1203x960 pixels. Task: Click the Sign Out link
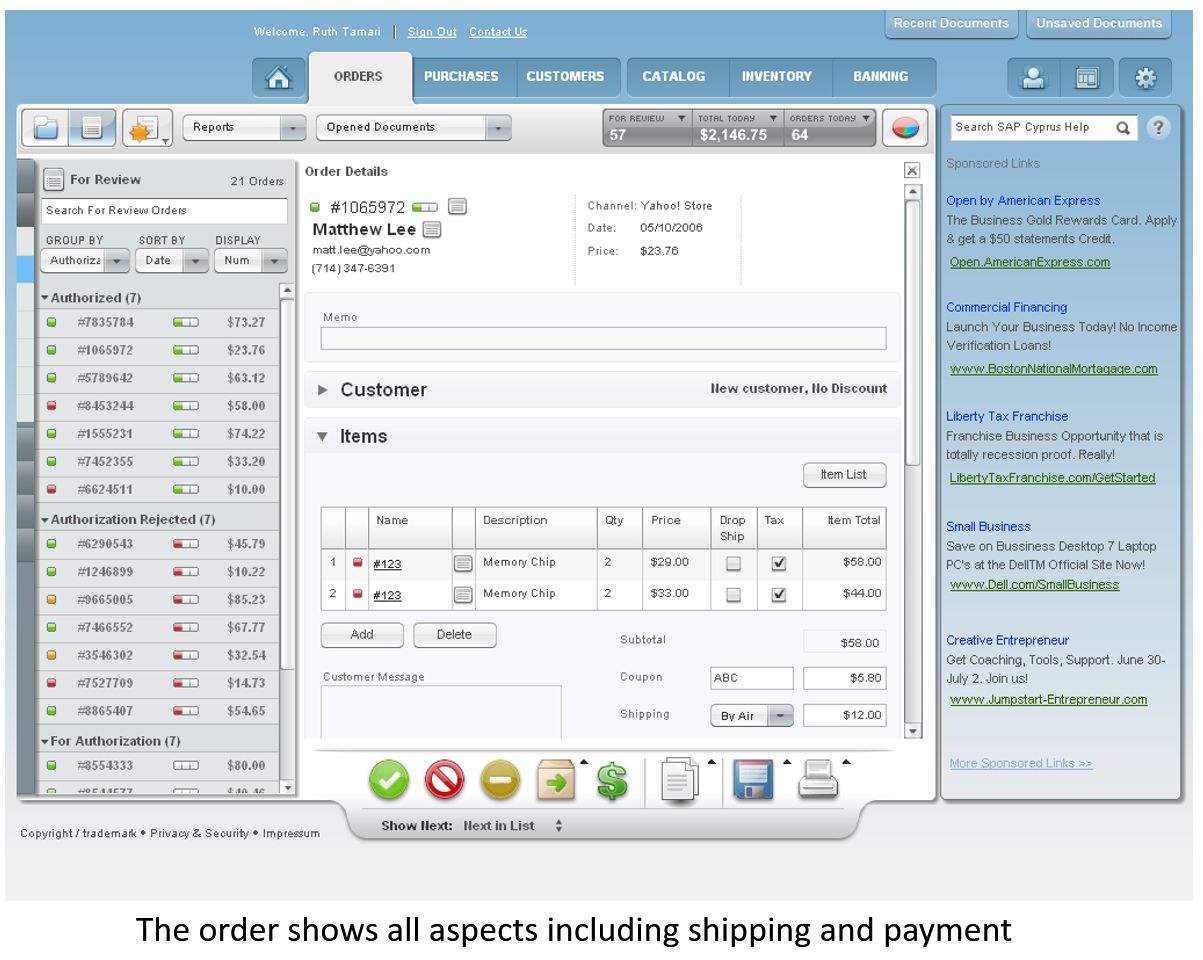[x=432, y=32]
